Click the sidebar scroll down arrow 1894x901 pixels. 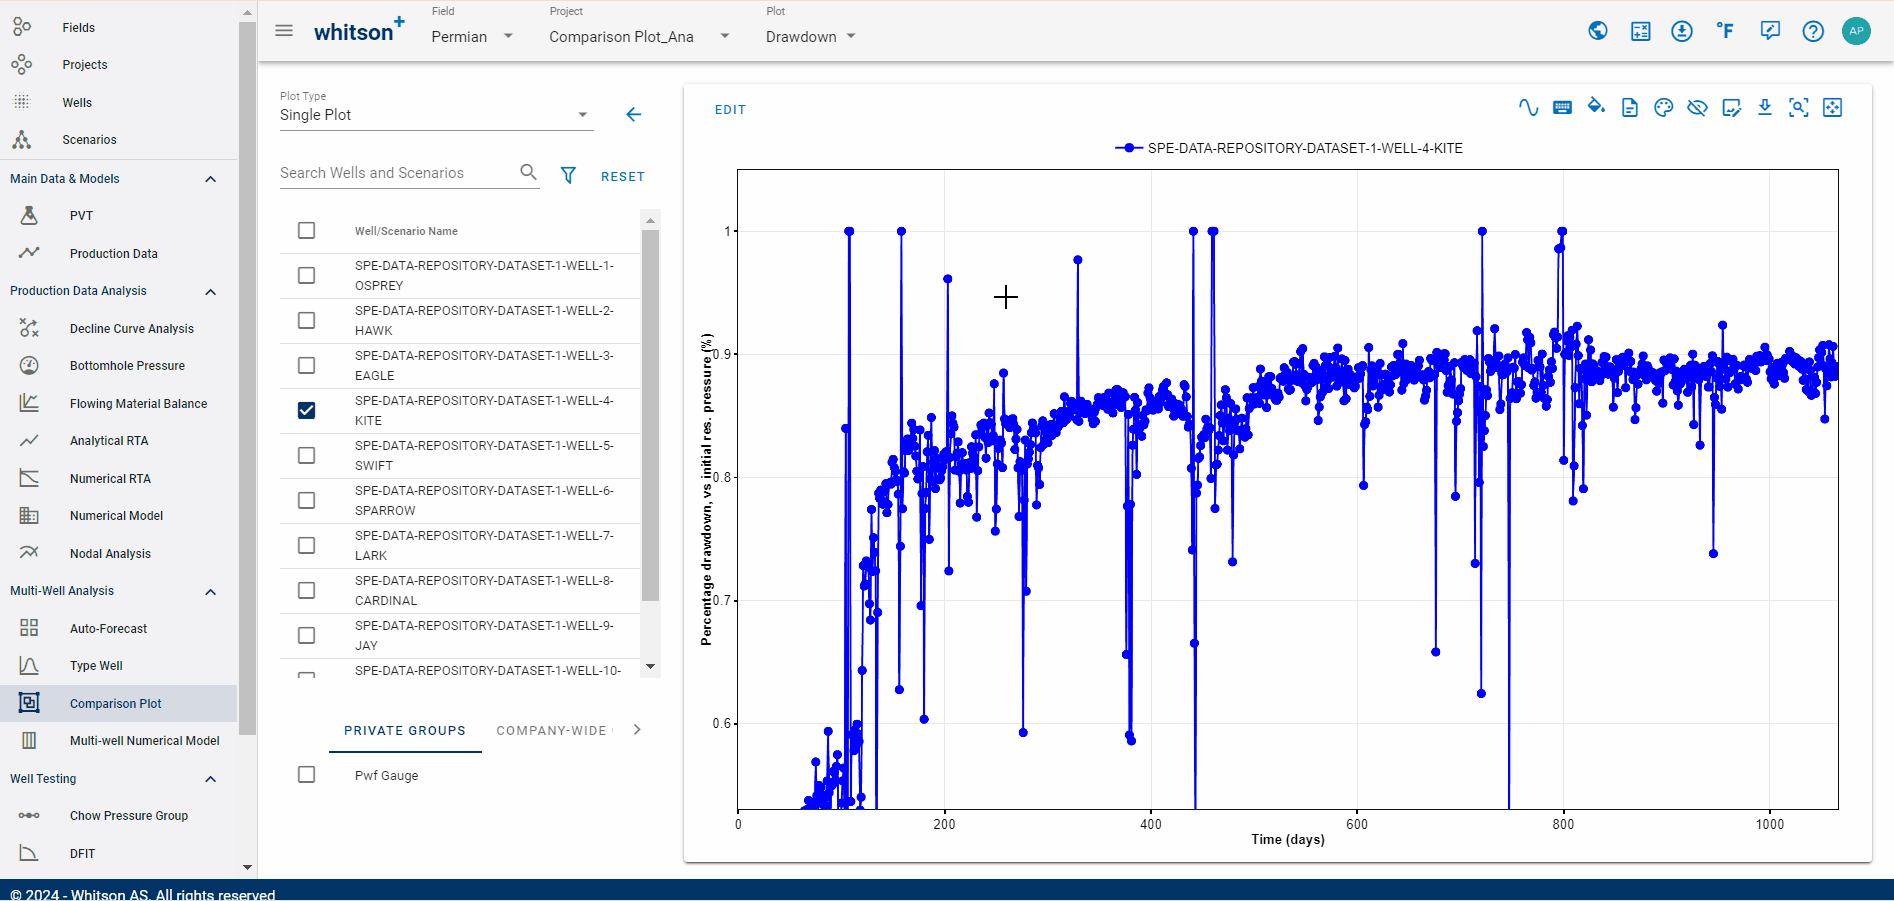pyautogui.click(x=247, y=867)
